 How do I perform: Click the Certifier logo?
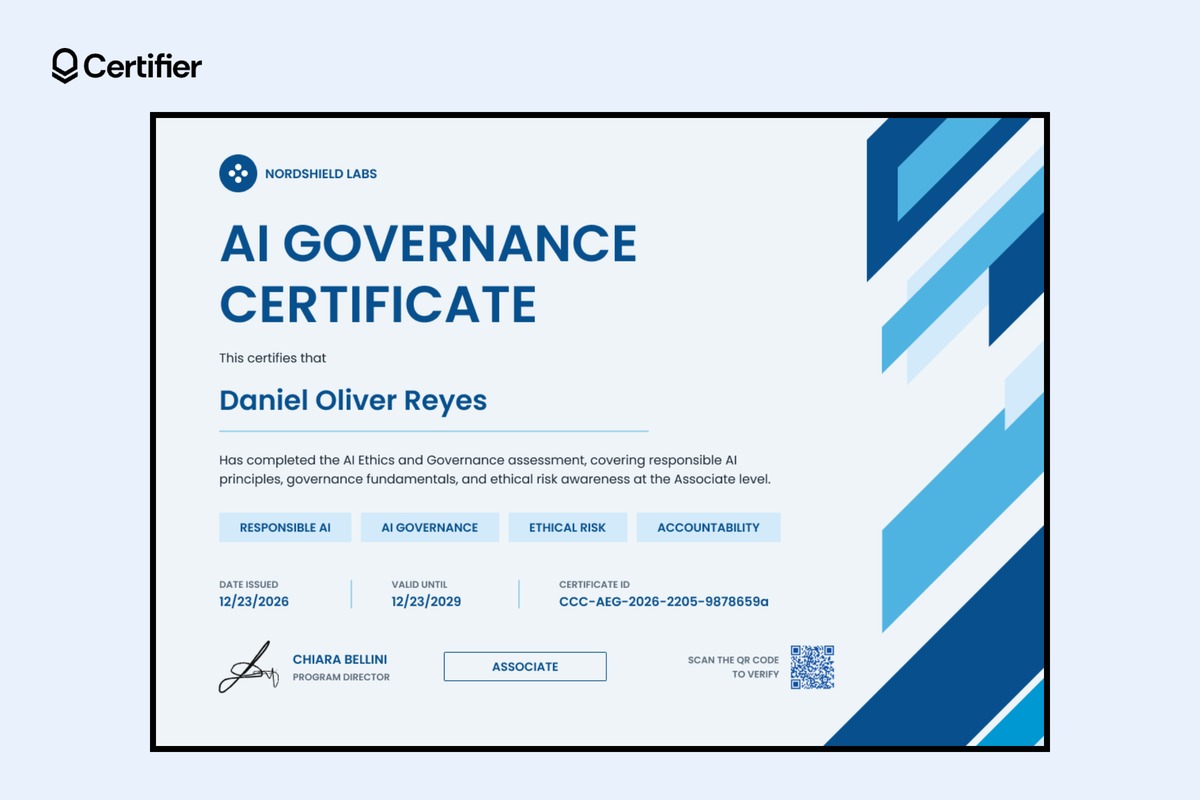click(127, 66)
